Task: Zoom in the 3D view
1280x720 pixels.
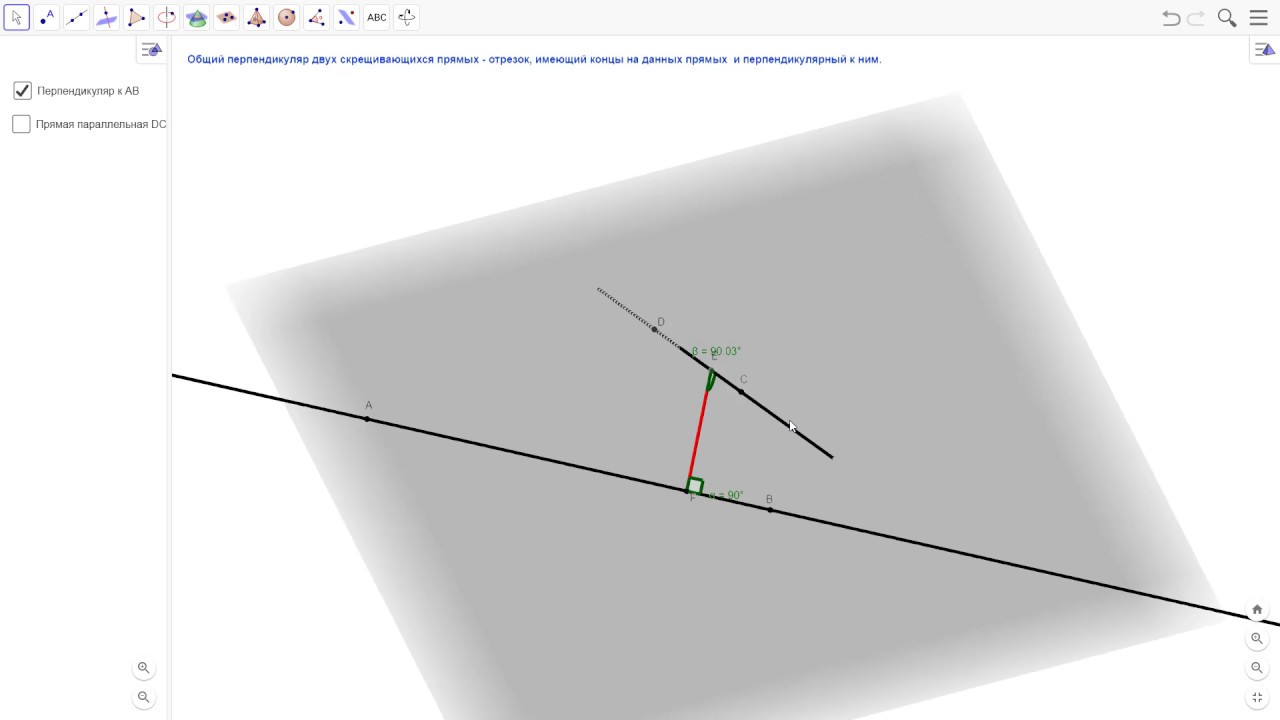Action: point(1257,638)
